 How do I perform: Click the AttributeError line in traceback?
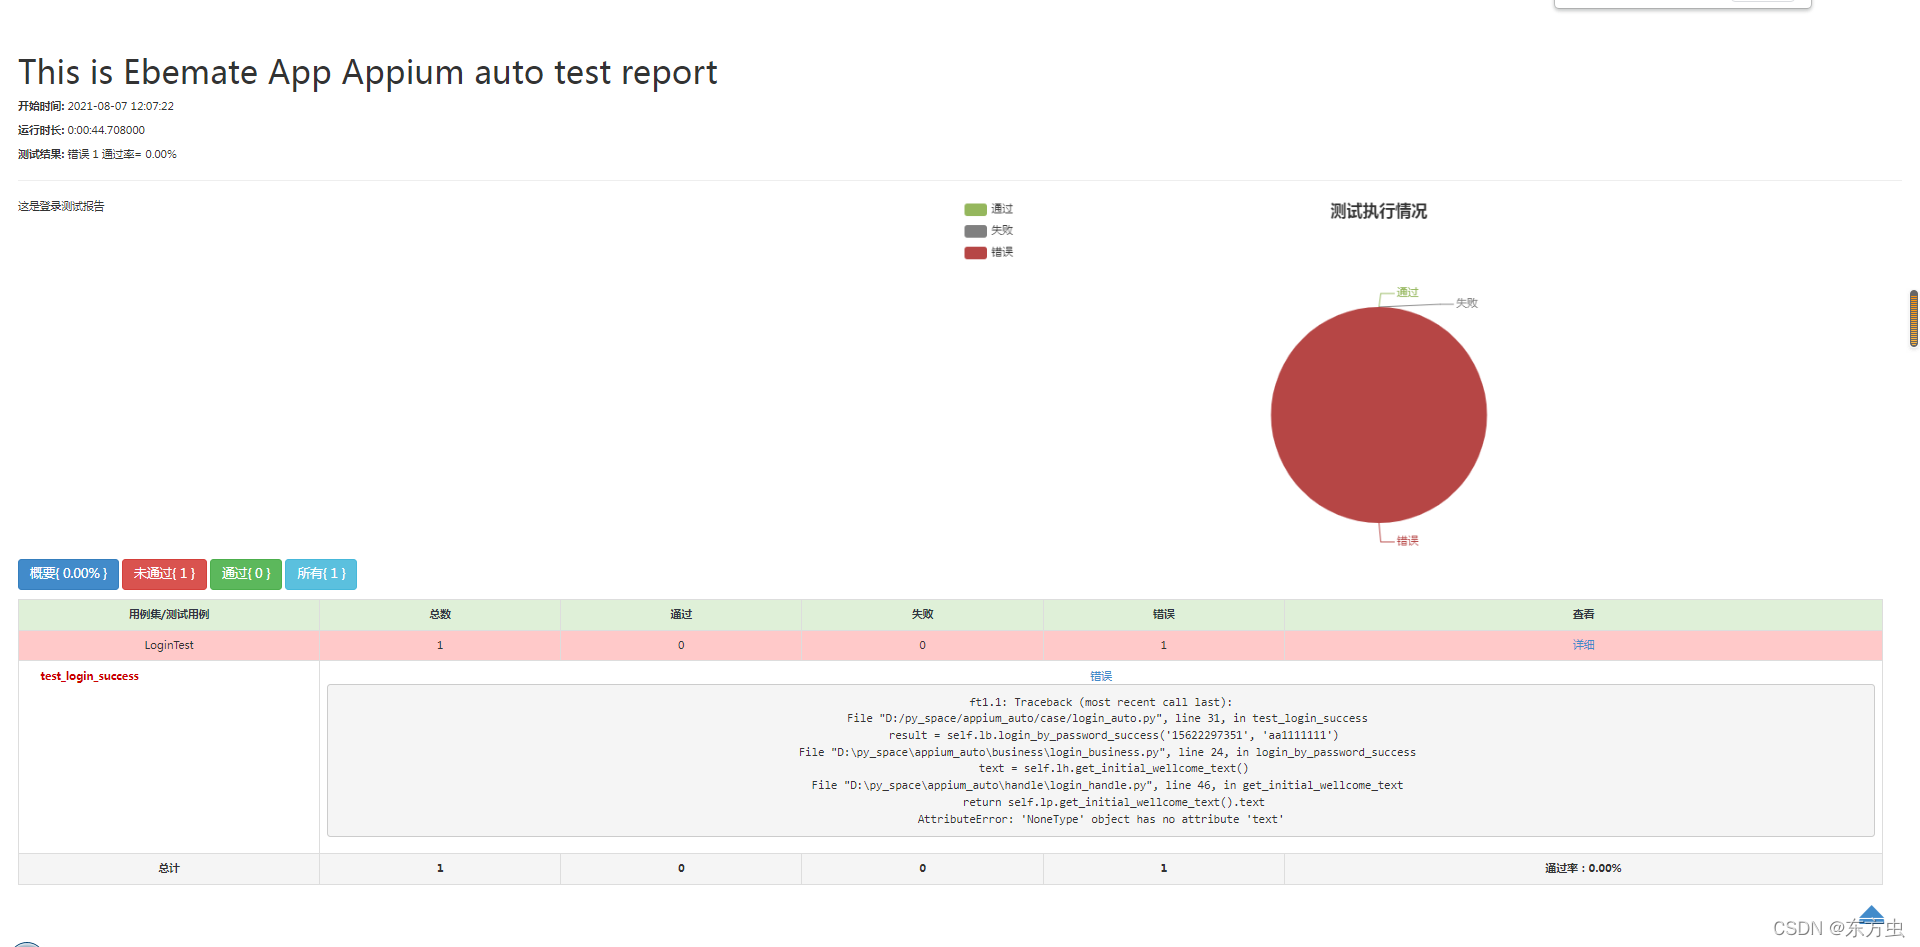pyautogui.click(x=1101, y=819)
